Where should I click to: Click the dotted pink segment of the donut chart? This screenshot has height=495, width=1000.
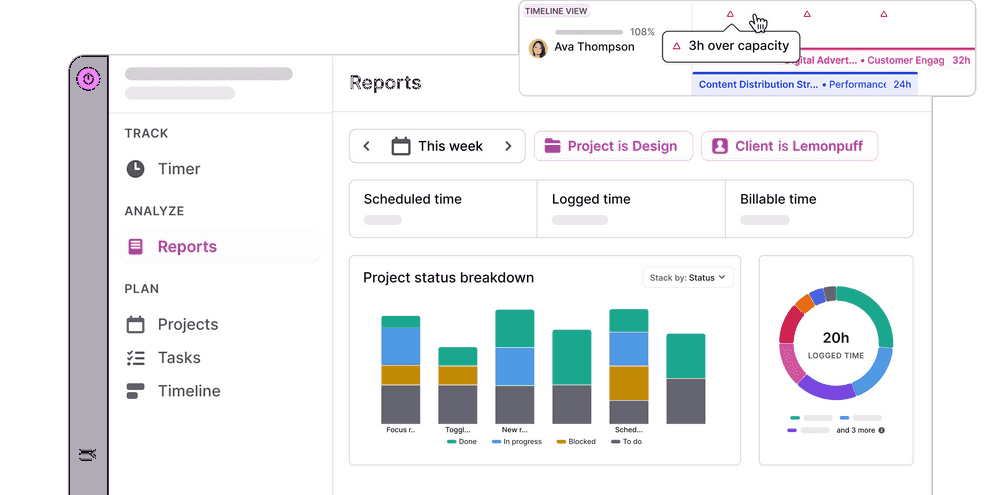pos(792,363)
